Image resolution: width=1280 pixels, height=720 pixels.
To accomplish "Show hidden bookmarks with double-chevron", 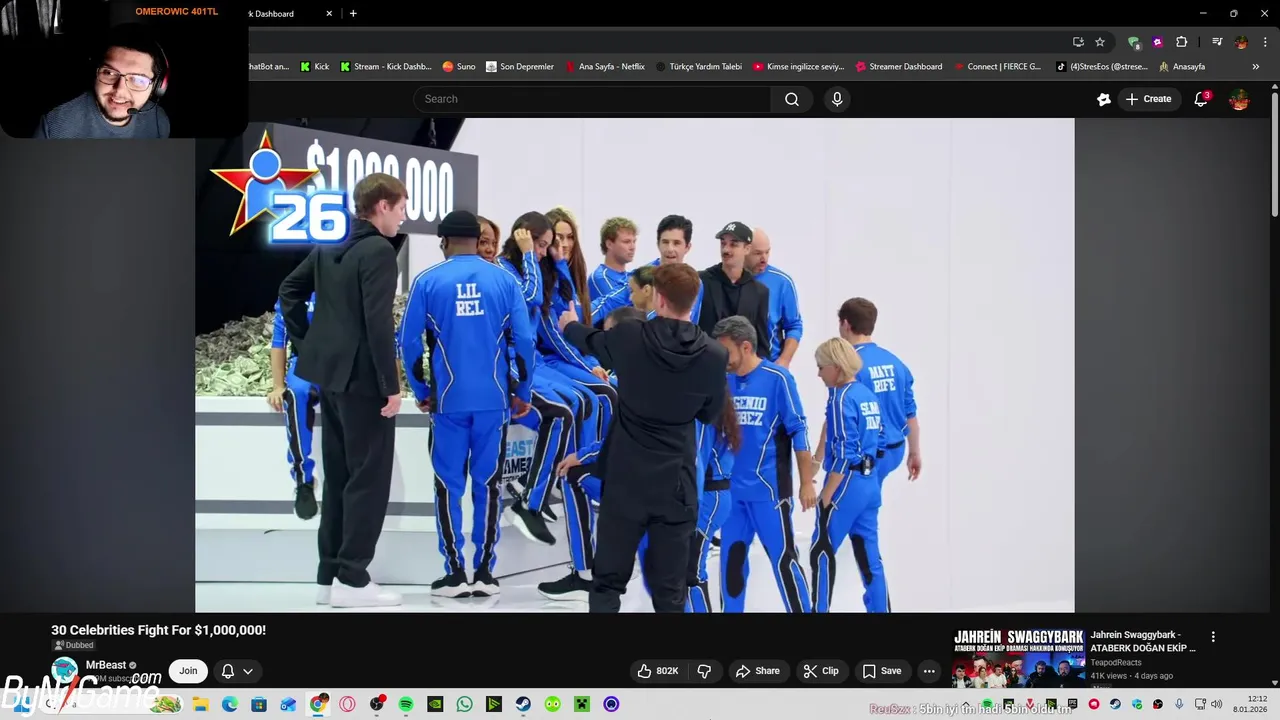I will pyautogui.click(x=1256, y=67).
